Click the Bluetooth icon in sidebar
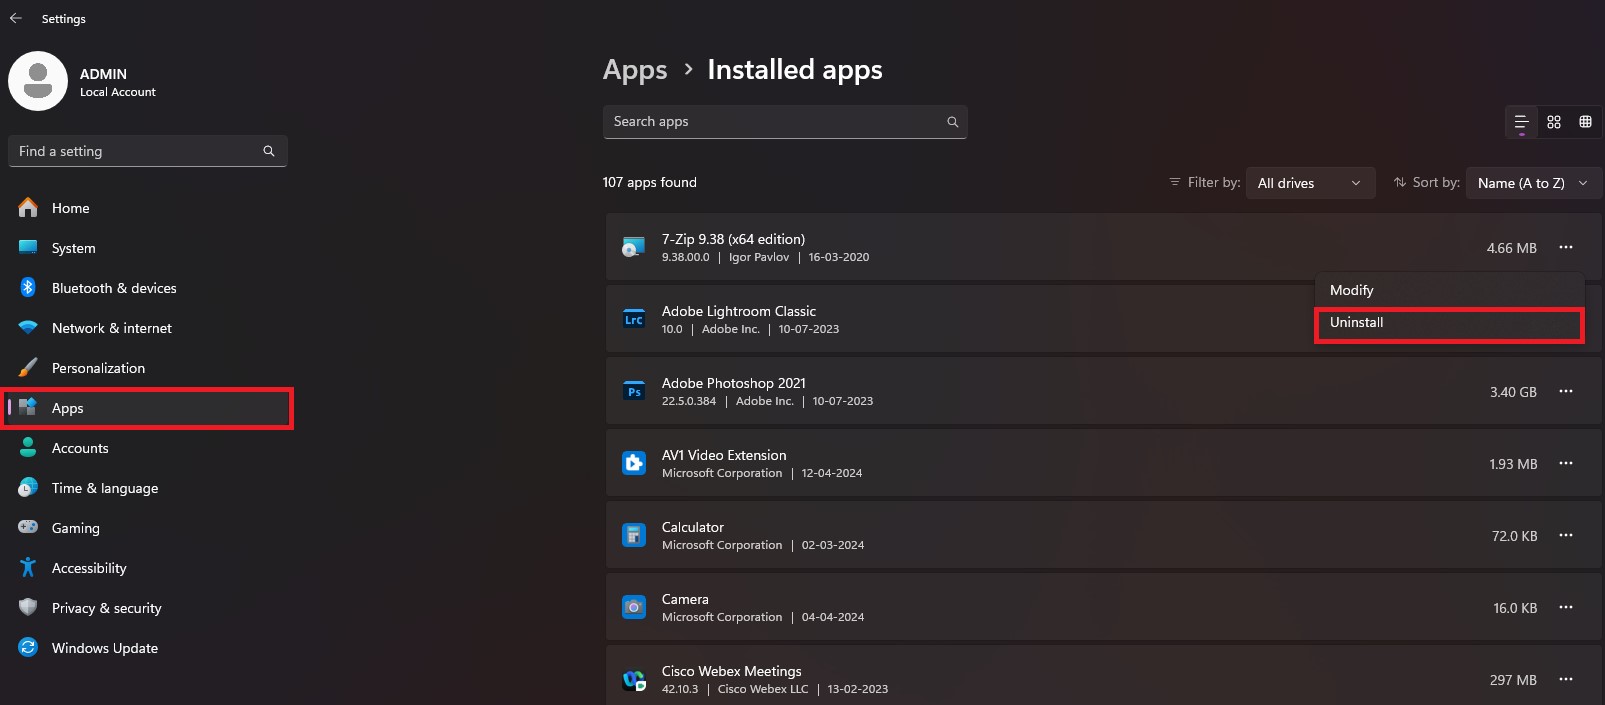Image resolution: width=1605 pixels, height=705 pixels. coord(28,287)
